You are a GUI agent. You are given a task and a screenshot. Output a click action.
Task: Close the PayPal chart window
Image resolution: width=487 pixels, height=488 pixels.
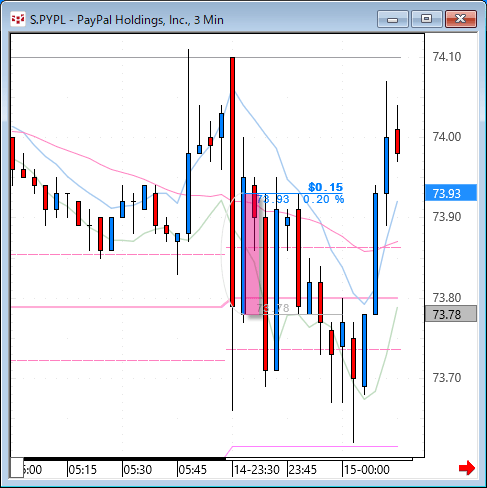(x=461, y=19)
